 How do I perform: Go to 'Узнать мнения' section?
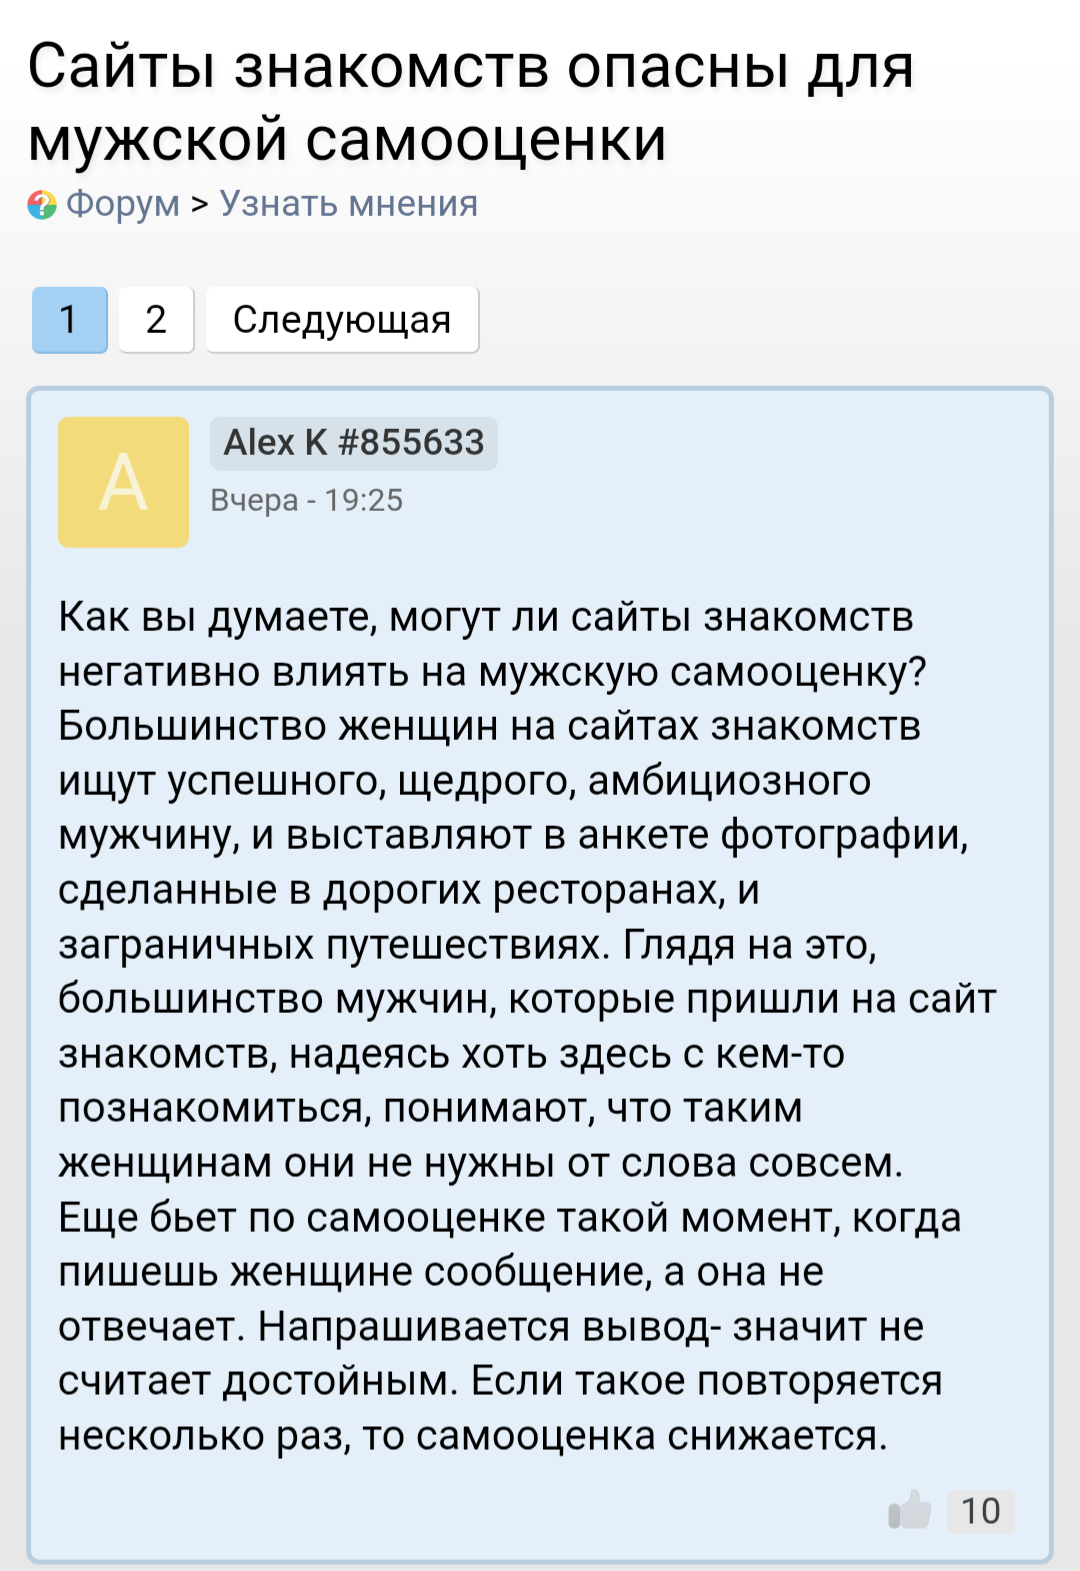(x=349, y=204)
